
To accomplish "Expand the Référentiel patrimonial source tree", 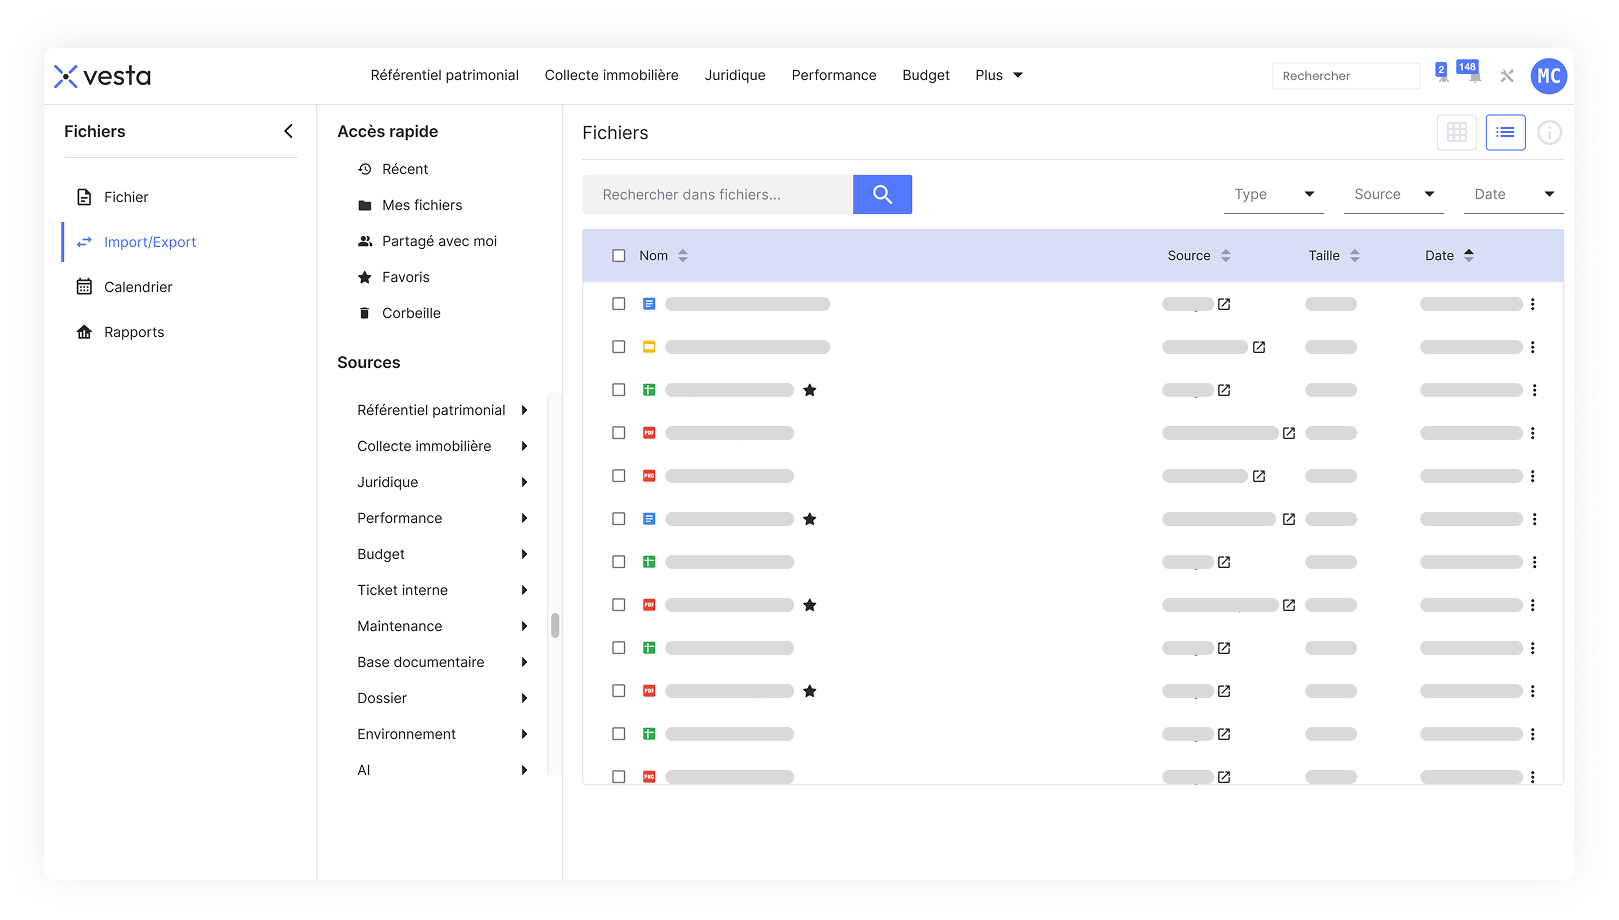I will pos(524,410).
